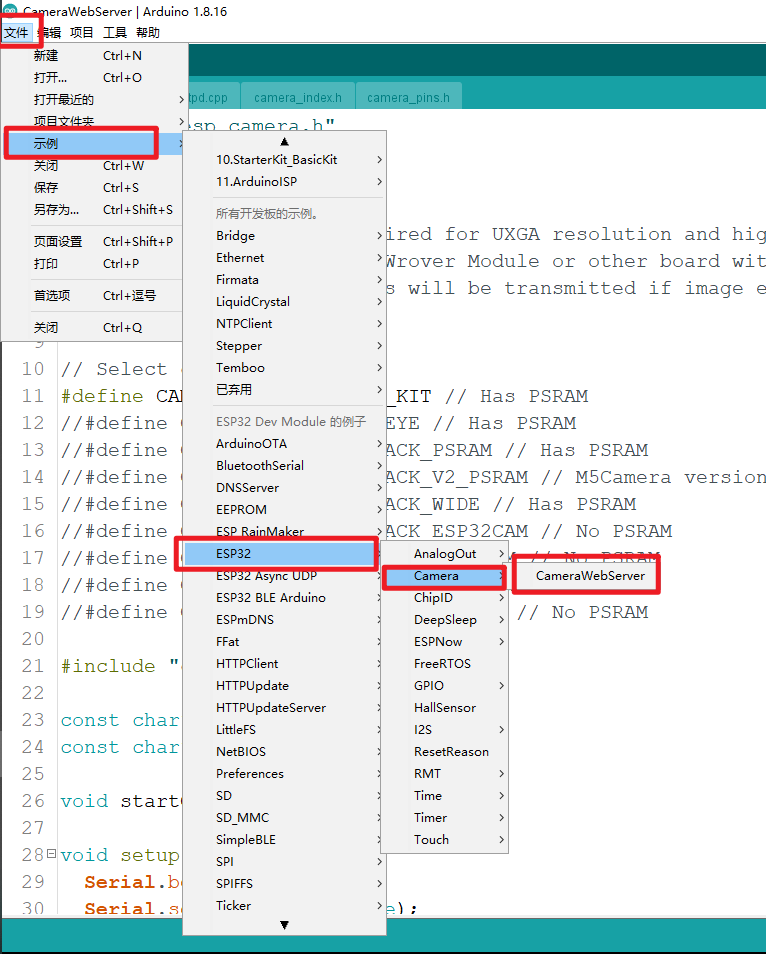Viewport: 766px width, 954px height.
Task: Expand 10.StarterKit_BasicKit examples
Action: tap(284, 160)
